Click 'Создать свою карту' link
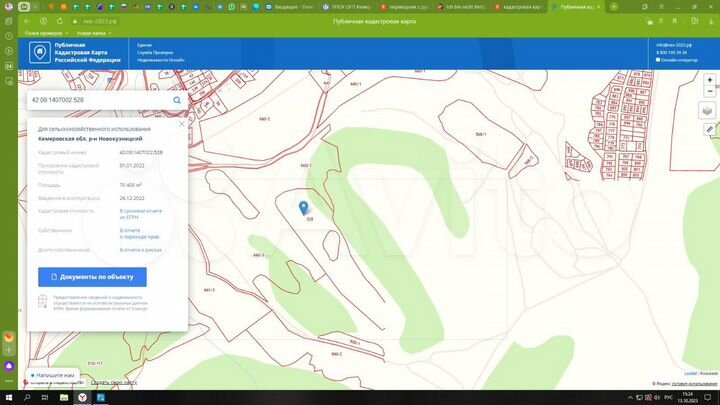 tap(114, 382)
